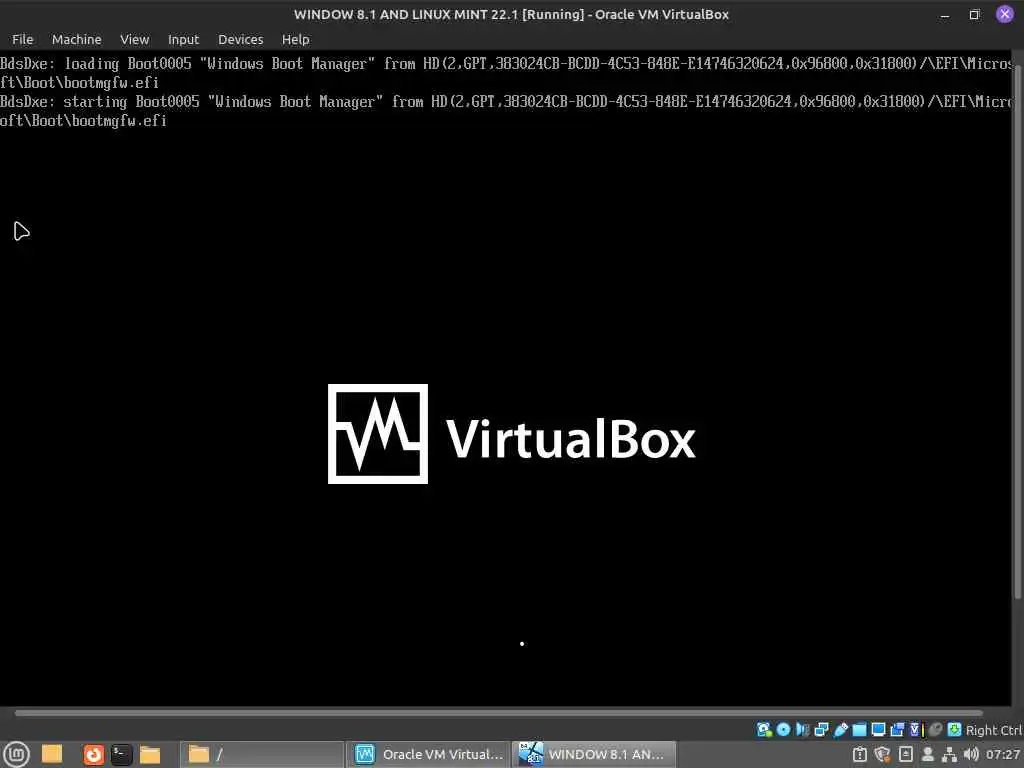Click the display status icon
This screenshot has width=1024, height=768.
click(878, 729)
